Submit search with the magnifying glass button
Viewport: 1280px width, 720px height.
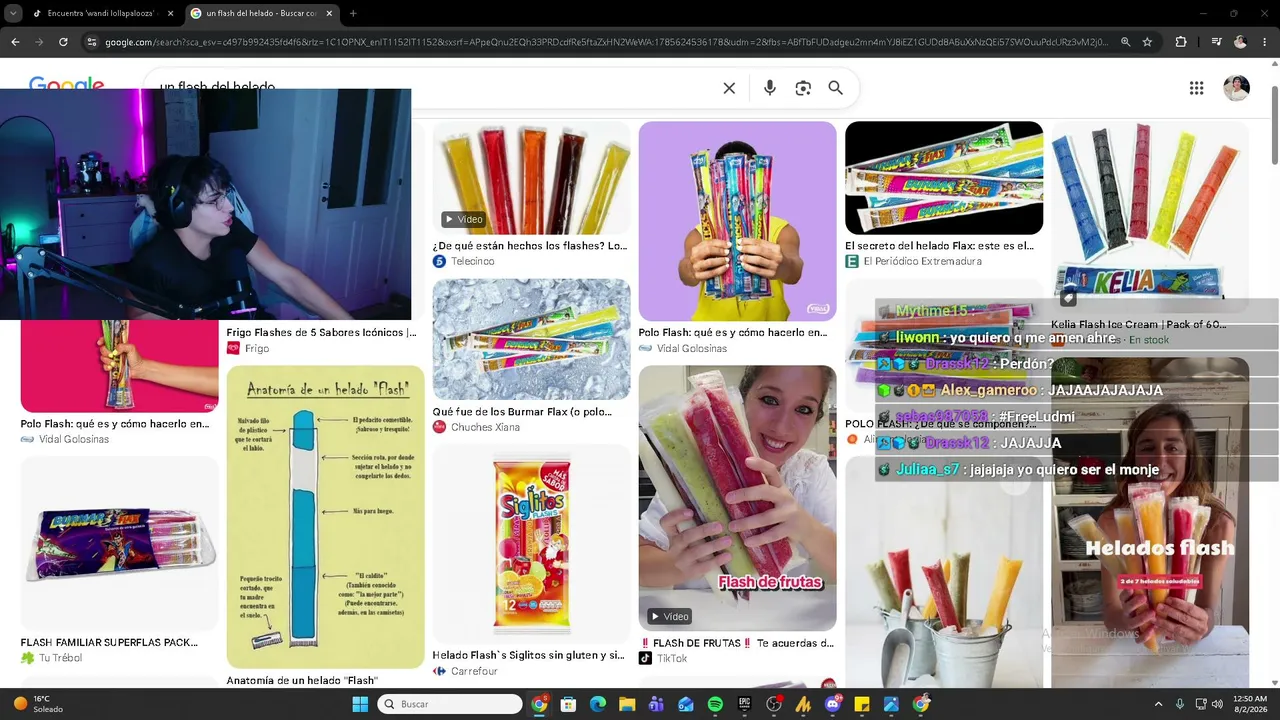pyautogui.click(x=836, y=88)
